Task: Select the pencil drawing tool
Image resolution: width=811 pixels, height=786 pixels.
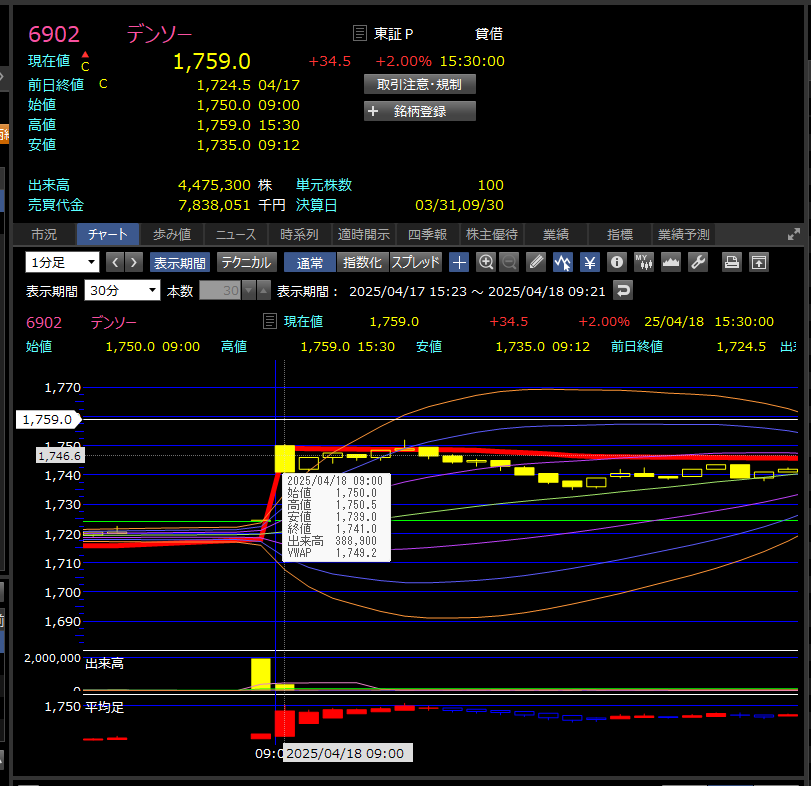Action: (536, 263)
